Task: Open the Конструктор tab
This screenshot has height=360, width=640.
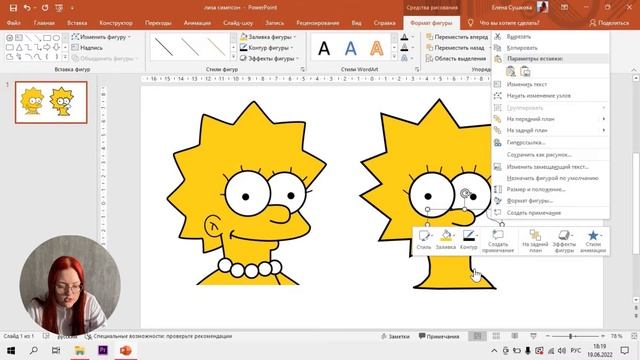Action: [x=116, y=23]
